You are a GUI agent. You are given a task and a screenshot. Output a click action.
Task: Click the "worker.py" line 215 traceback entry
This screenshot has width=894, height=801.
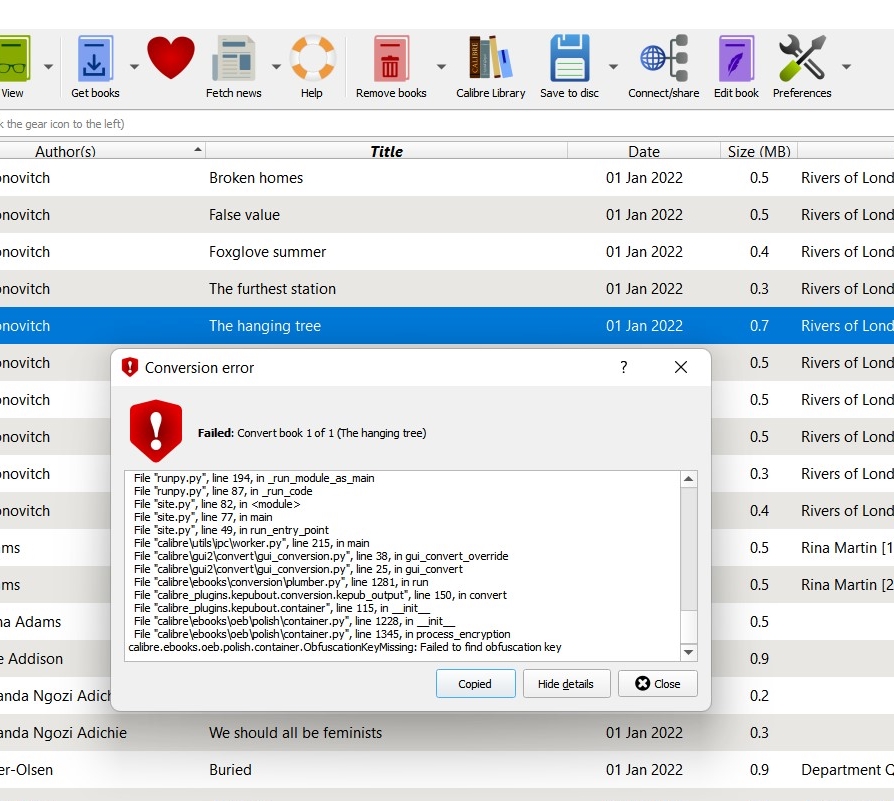[x=251, y=543]
